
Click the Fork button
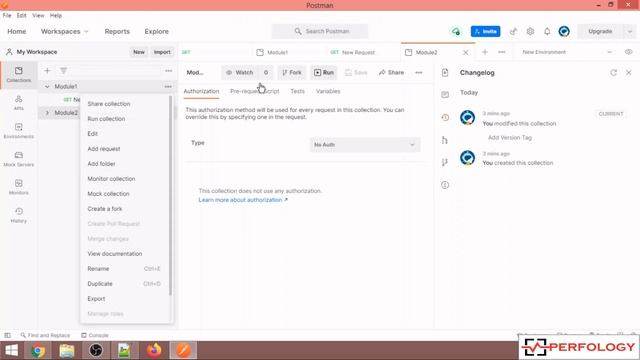[x=291, y=73]
